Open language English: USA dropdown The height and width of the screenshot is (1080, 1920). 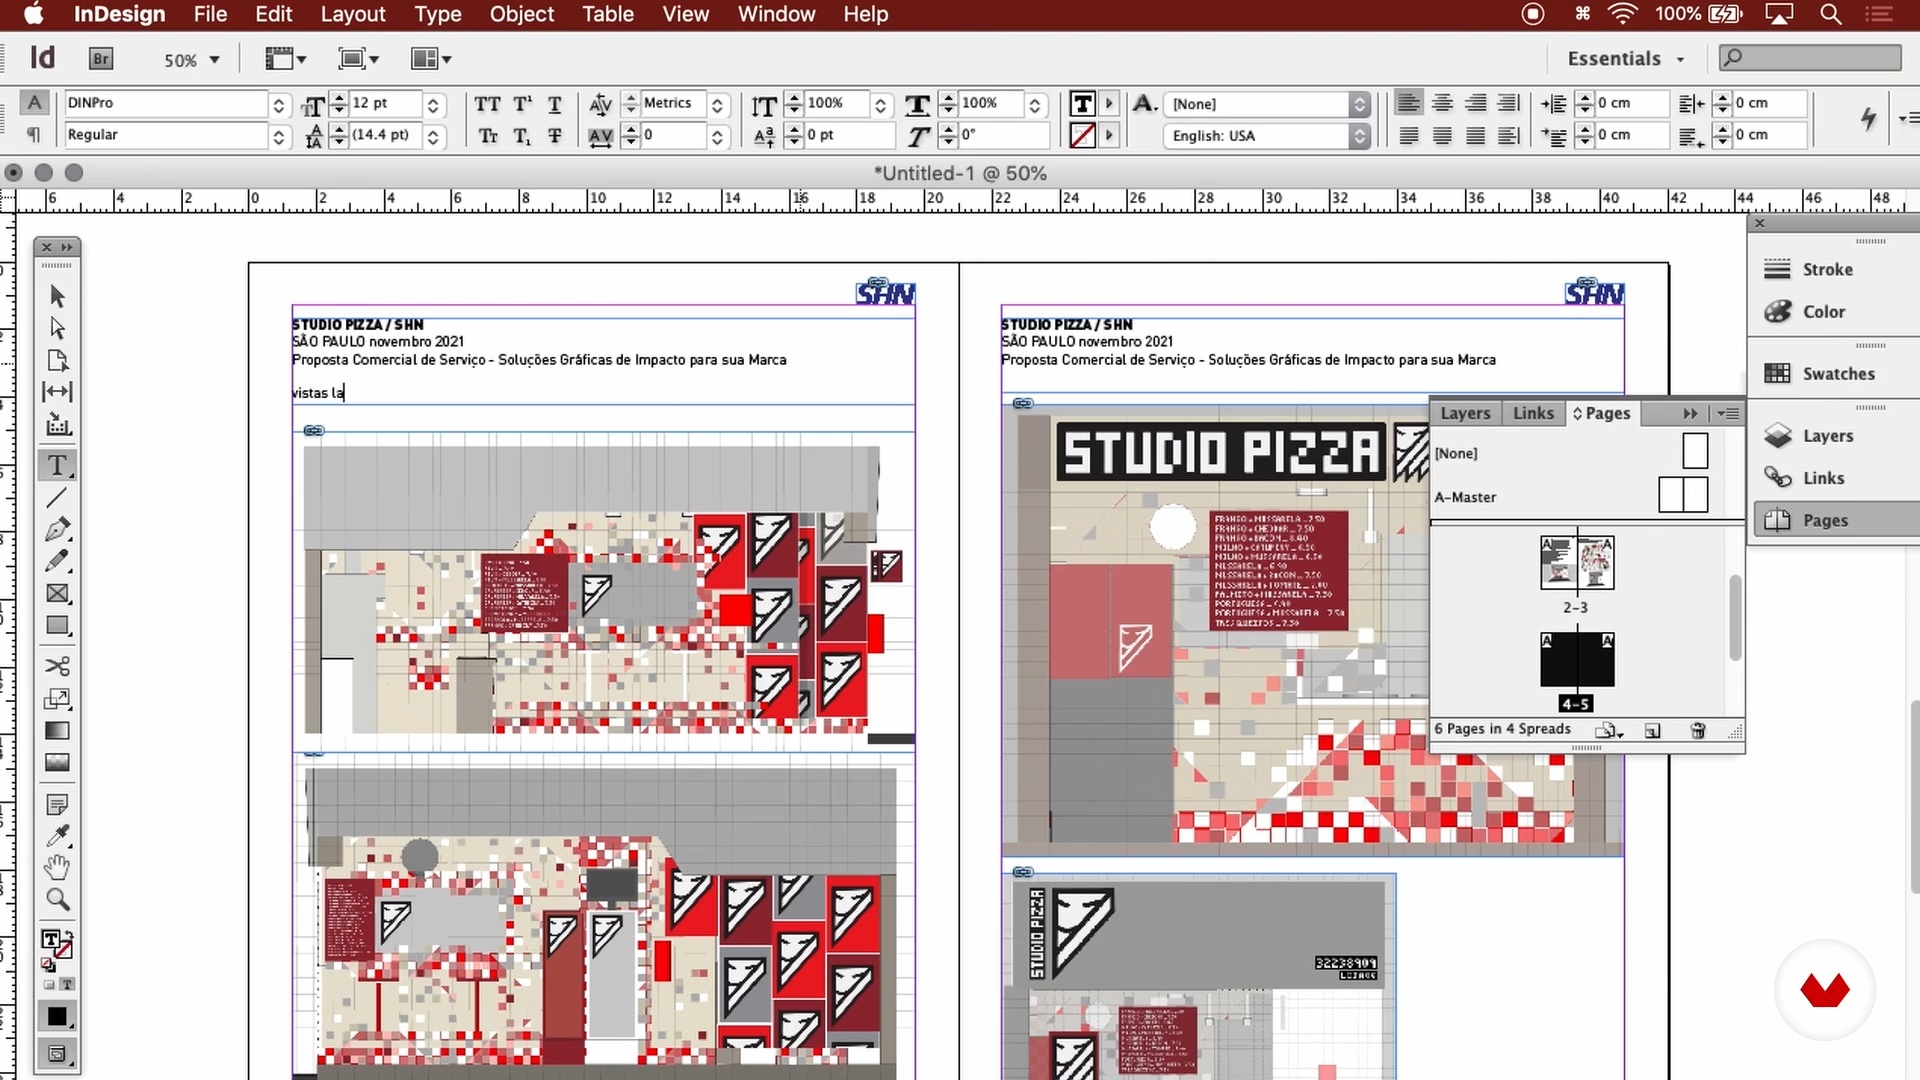[x=1359, y=136]
